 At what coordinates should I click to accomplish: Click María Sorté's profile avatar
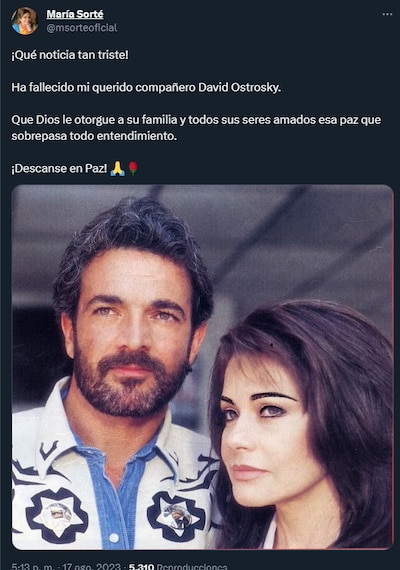(24, 21)
